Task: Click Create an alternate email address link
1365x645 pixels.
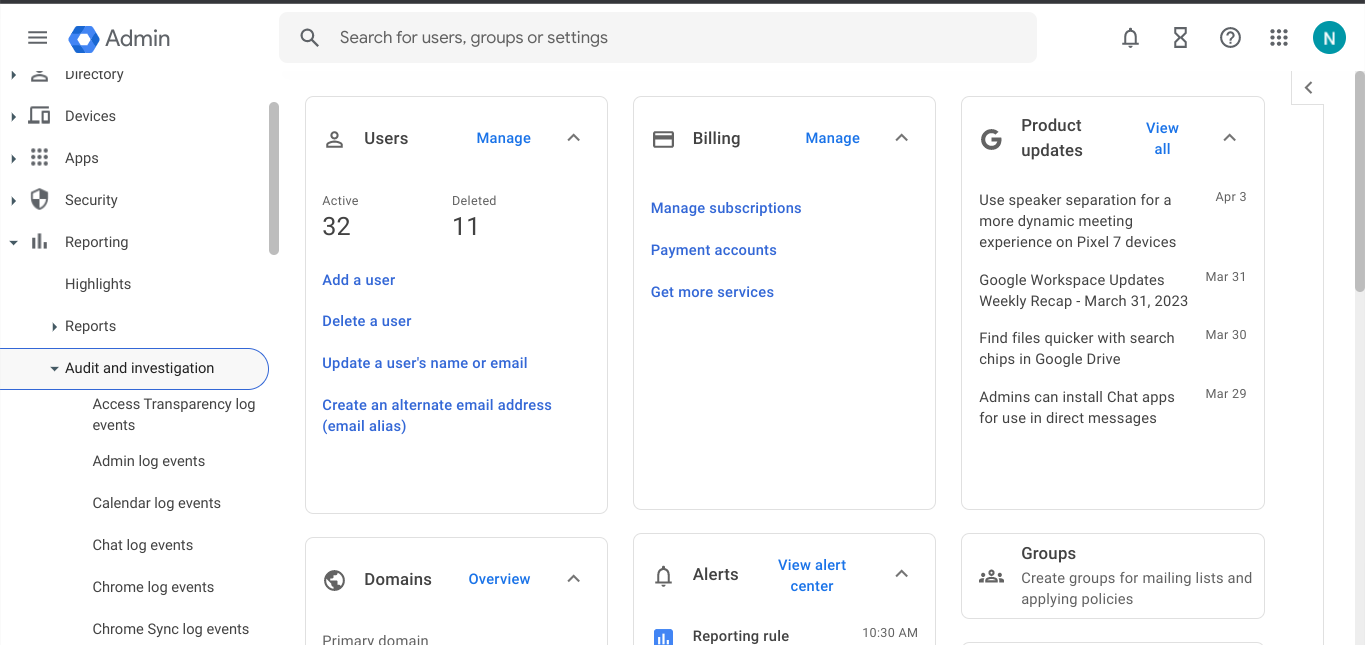Action: pyautogui.click(x=437, y=415)
